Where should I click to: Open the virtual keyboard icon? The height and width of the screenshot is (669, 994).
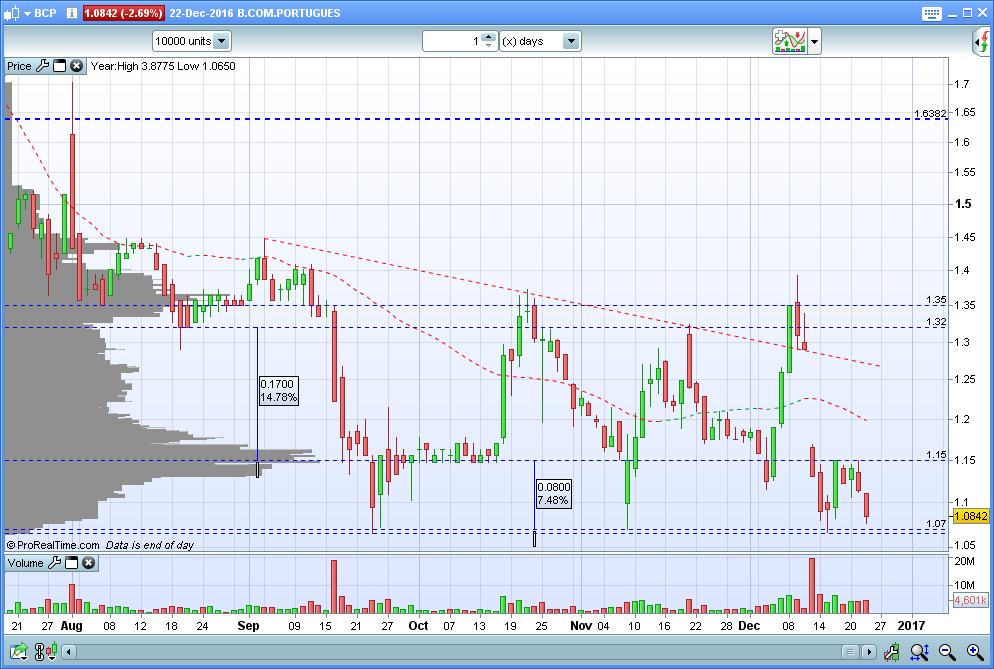931,13
